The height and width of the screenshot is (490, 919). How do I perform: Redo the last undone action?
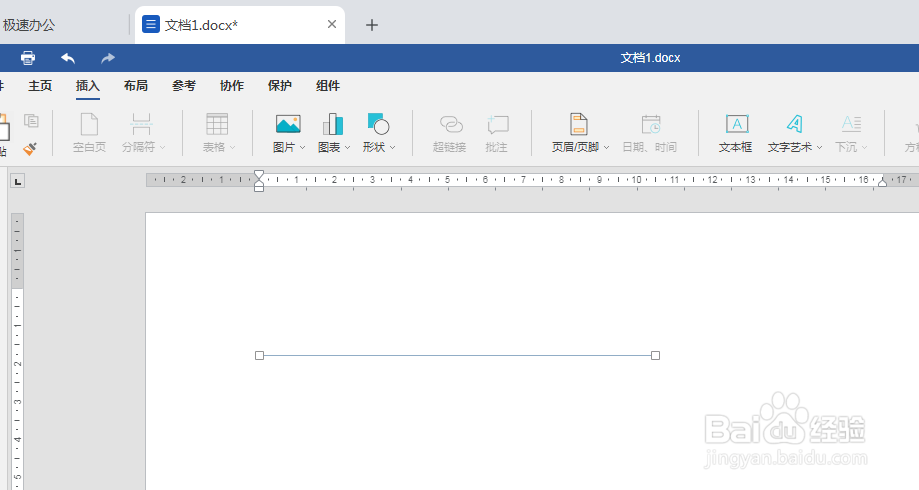point(108,58)
